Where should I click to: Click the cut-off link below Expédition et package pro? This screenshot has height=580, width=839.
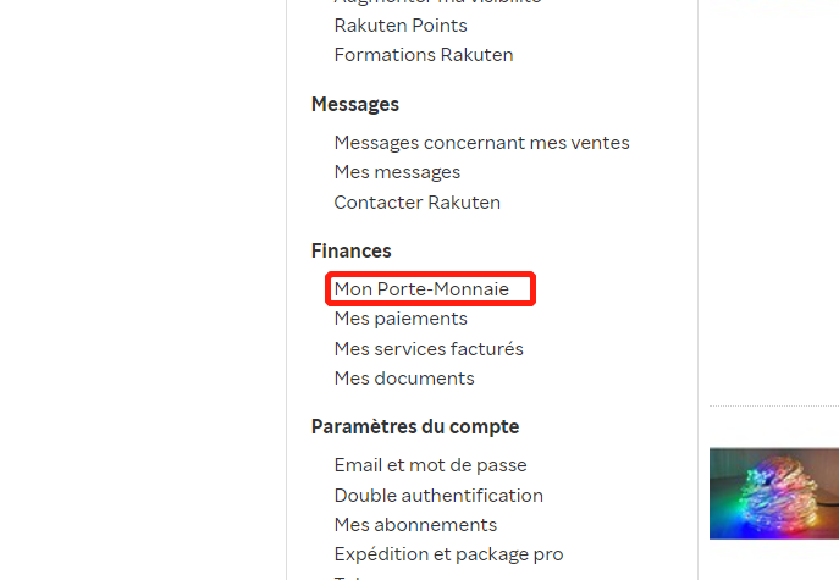350,576
